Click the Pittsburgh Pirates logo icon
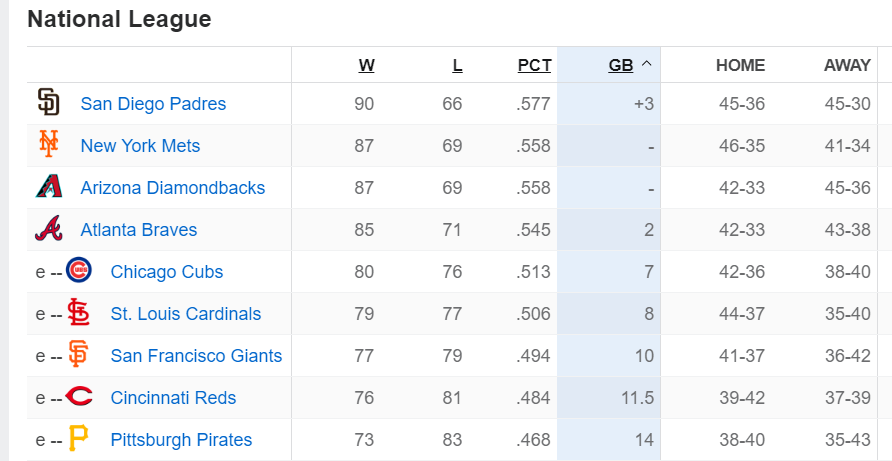 pyautogui.click(x=78, y=439)
